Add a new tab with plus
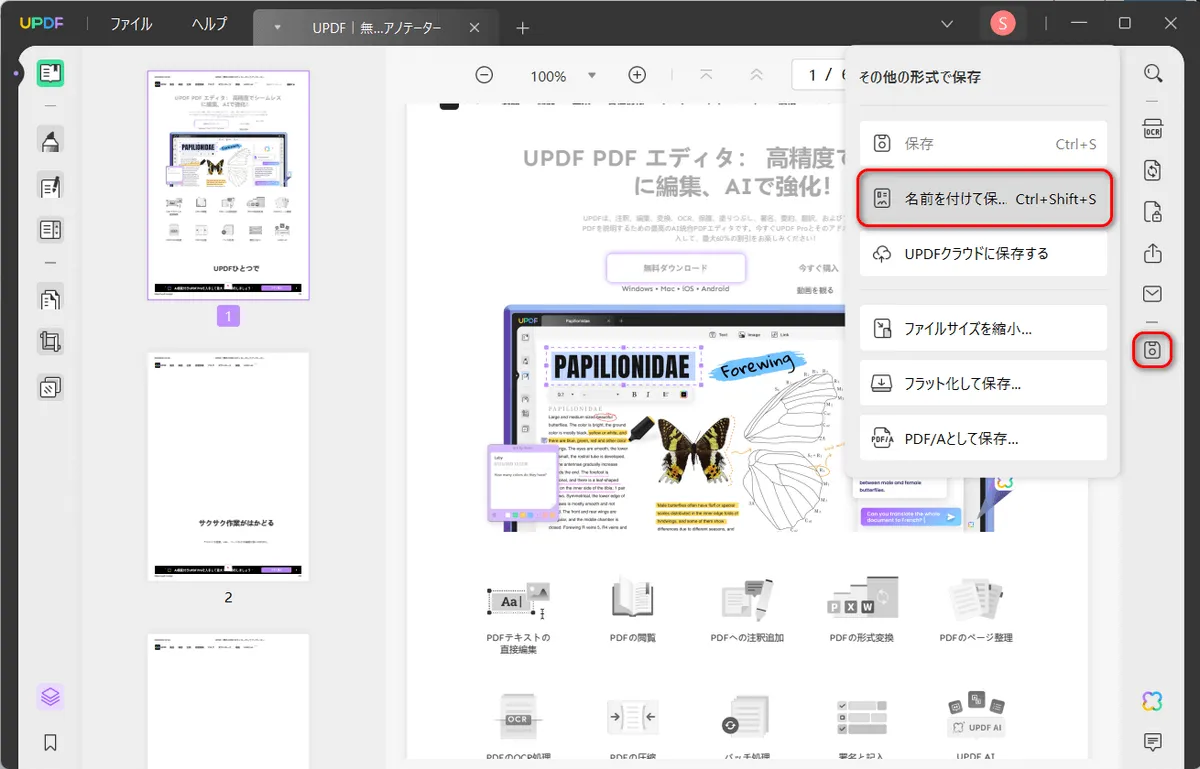Image resolution: width=1200 pixels, height=769 pixels. pyautogui.click(x=522, y=28)
